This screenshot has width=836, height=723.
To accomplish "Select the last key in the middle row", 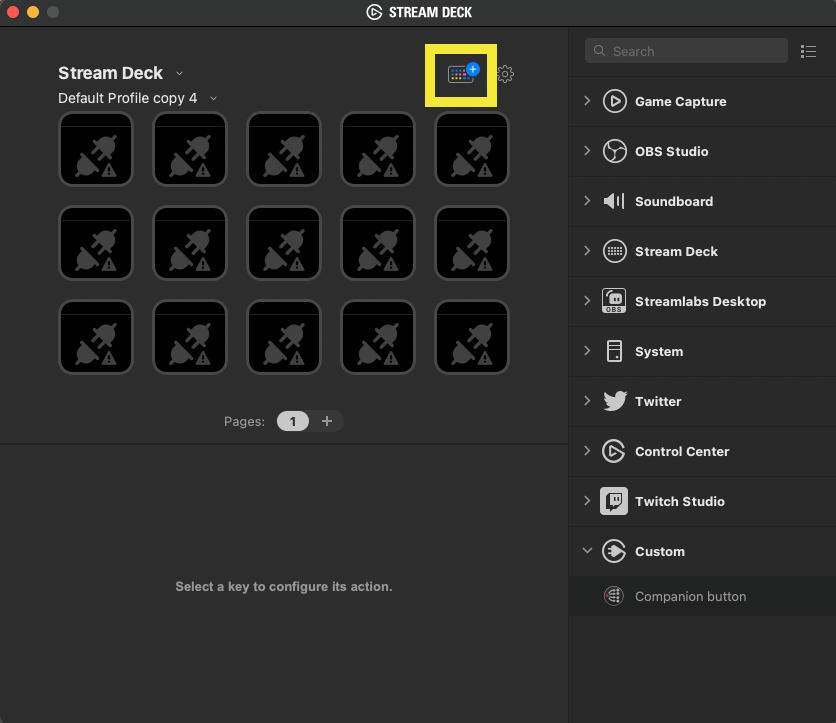I will click(x=472, y=243).
